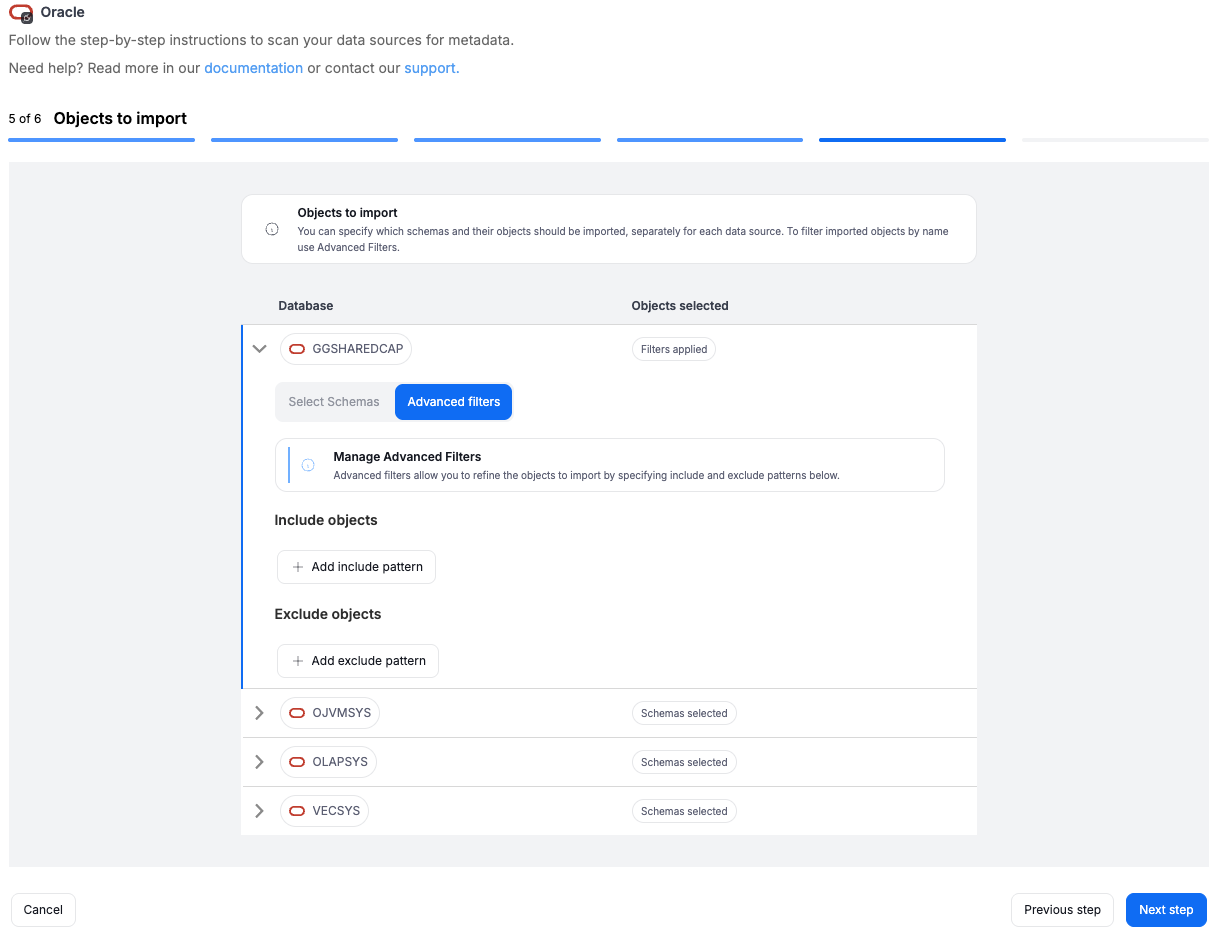The image size is (1216, 934).
Task: Open the support link
Action: pos(432,68)
